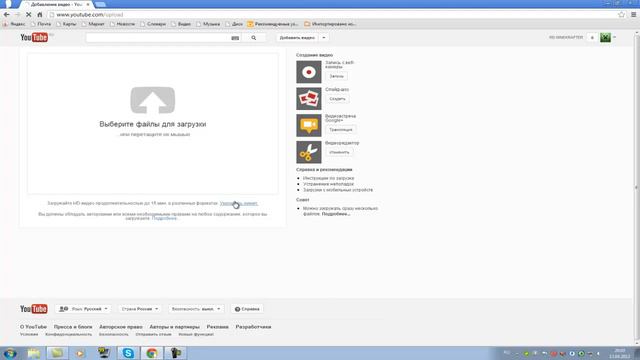Open the Авторы и партнеры footer link
Screen dimensions: 640x360
tap(174, 327)
